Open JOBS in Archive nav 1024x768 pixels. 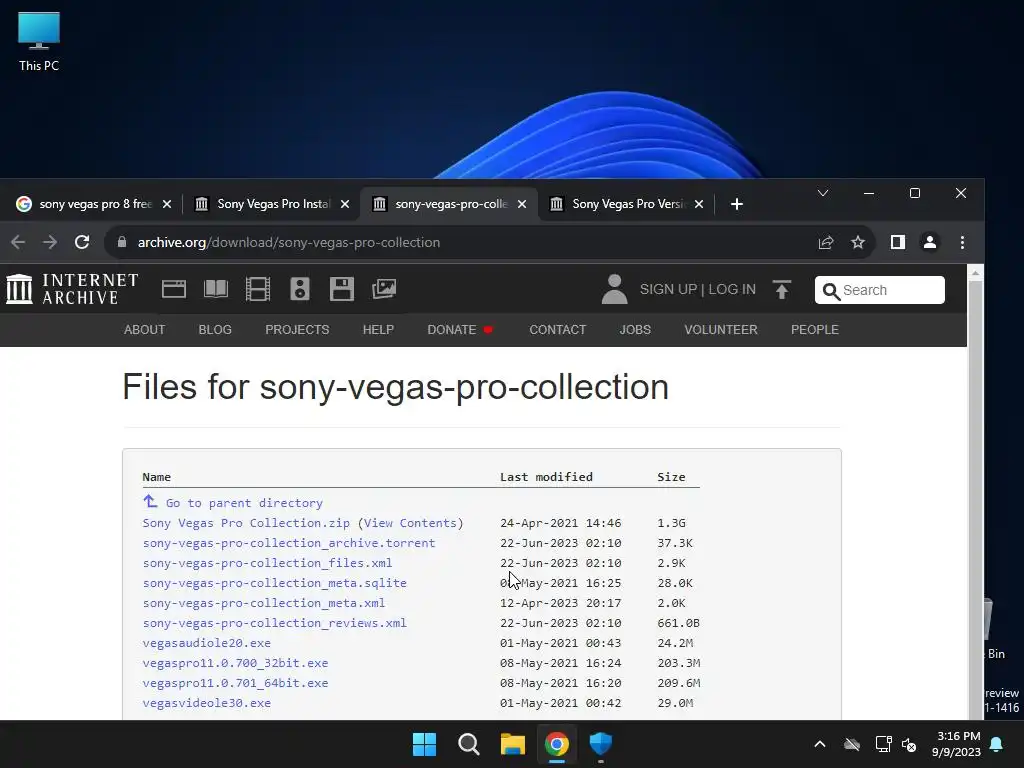coord(635,330)
